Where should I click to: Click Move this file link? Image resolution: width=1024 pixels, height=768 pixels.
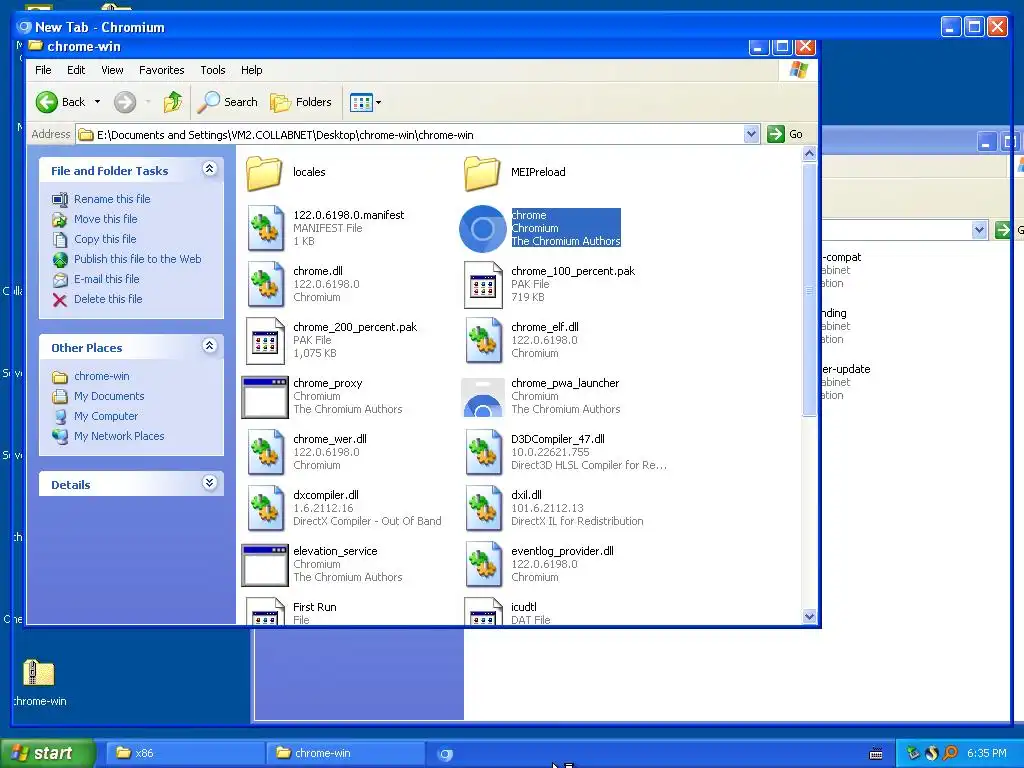point(105,219)
